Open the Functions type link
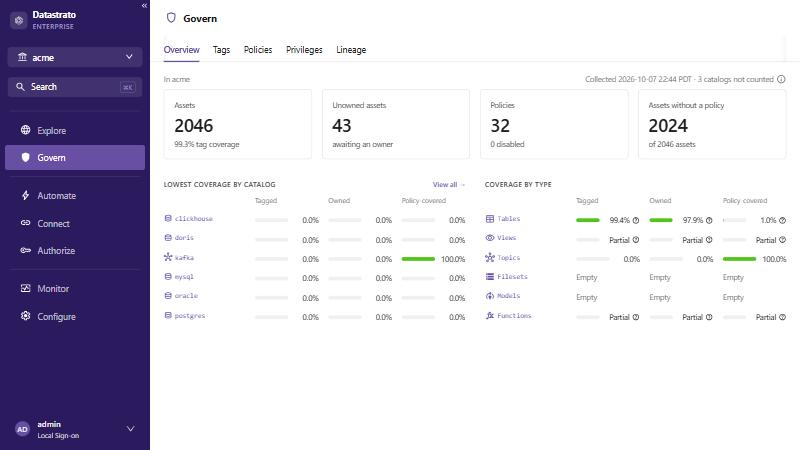 click(514, 315)
